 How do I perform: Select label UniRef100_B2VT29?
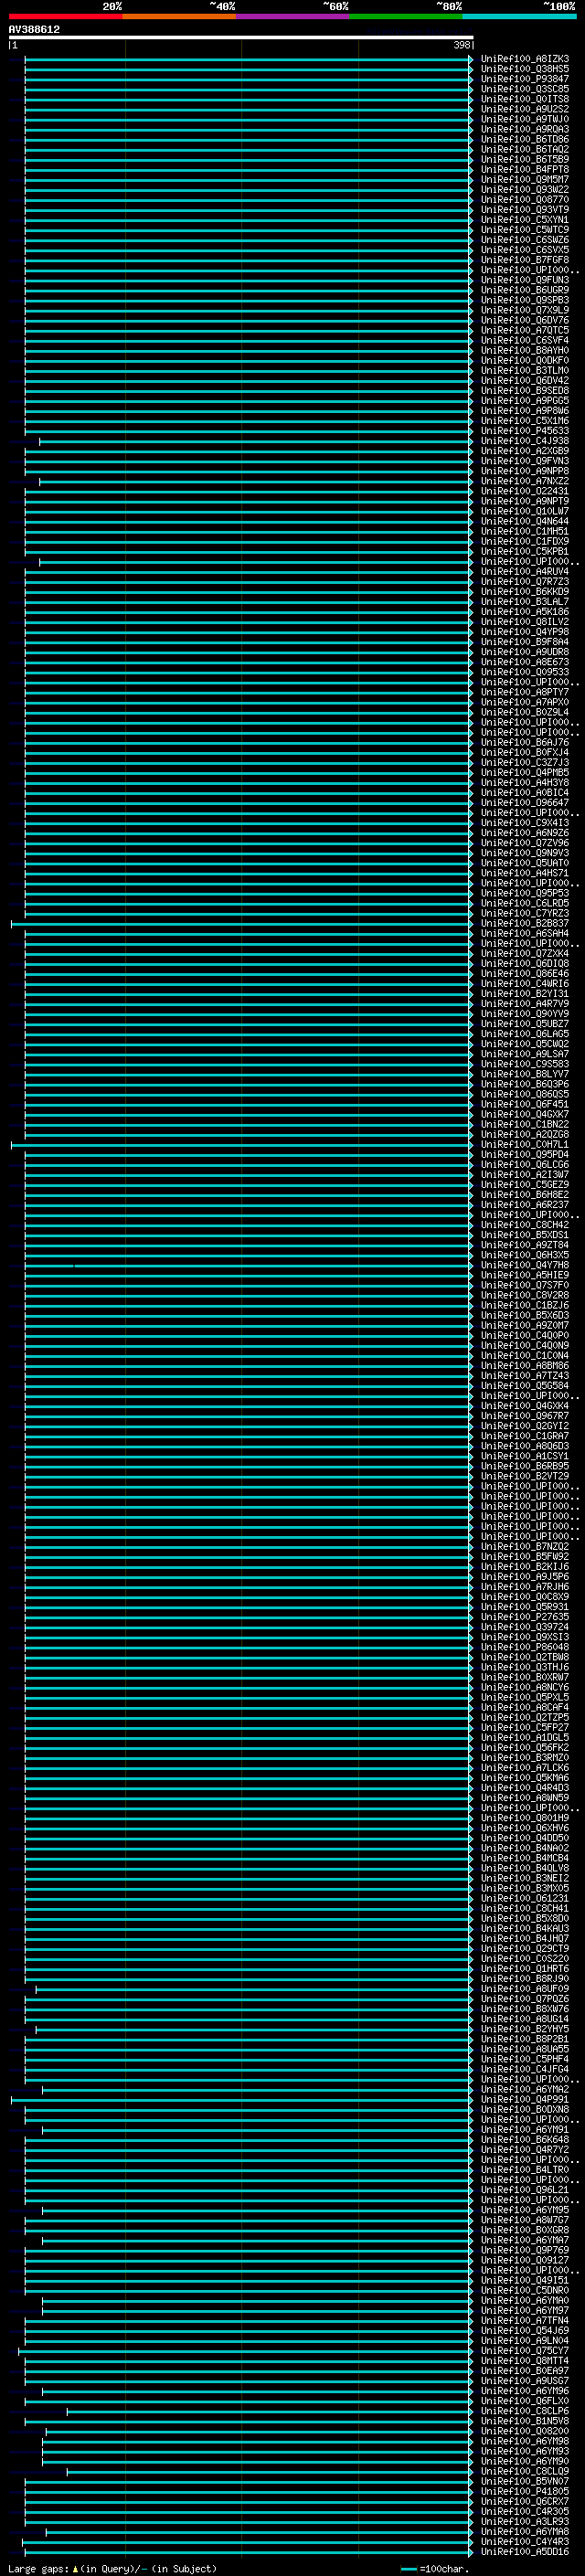coord(525,1476)
